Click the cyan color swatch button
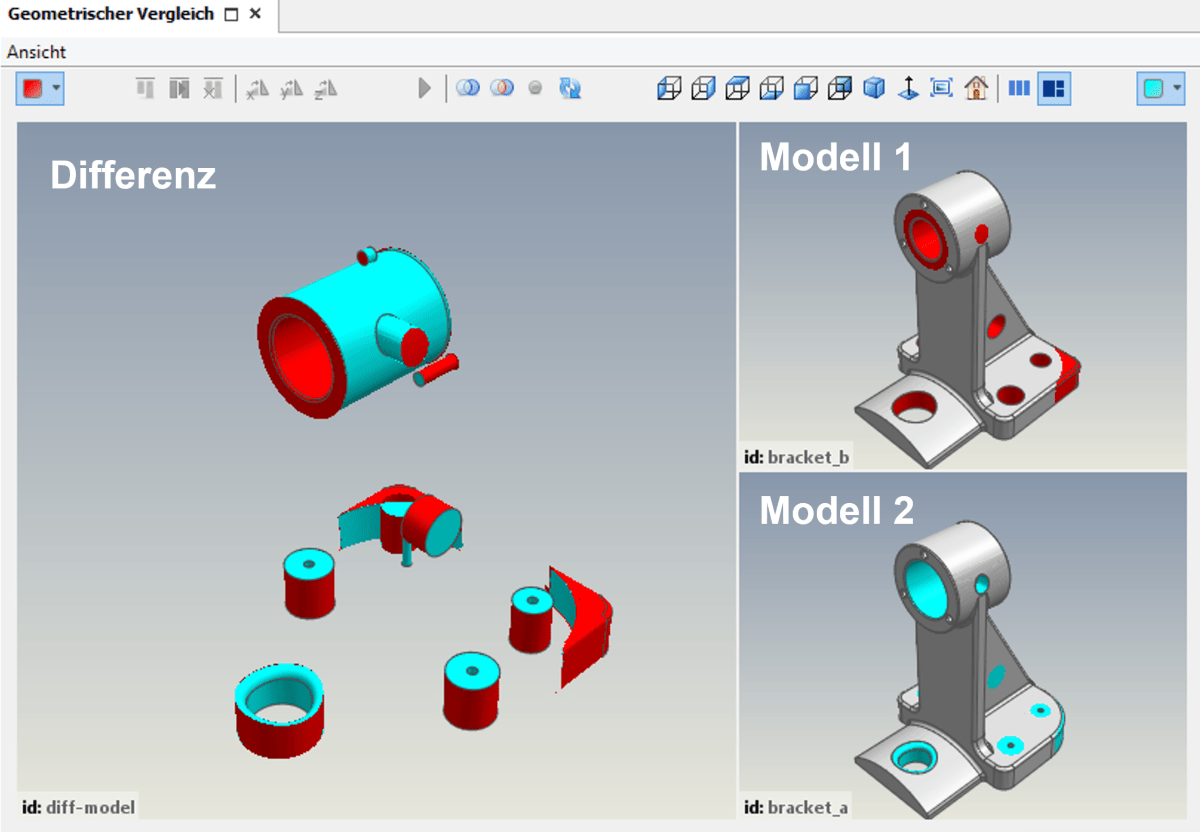This screenshot has height=832, width=1200. pos(1154,89)
